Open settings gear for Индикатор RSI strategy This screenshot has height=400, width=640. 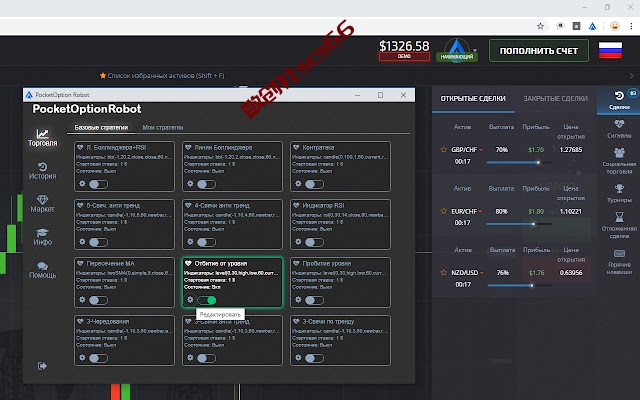click(298, 242)
